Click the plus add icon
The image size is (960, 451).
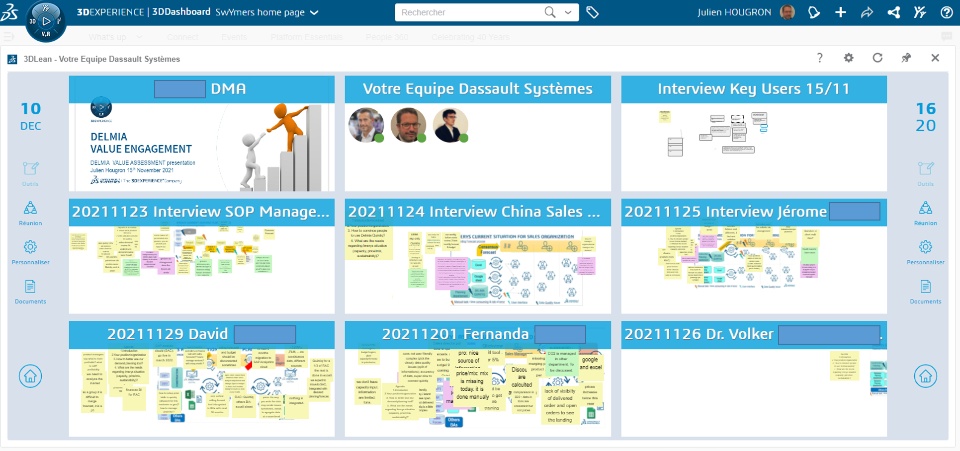coord(841,12)
